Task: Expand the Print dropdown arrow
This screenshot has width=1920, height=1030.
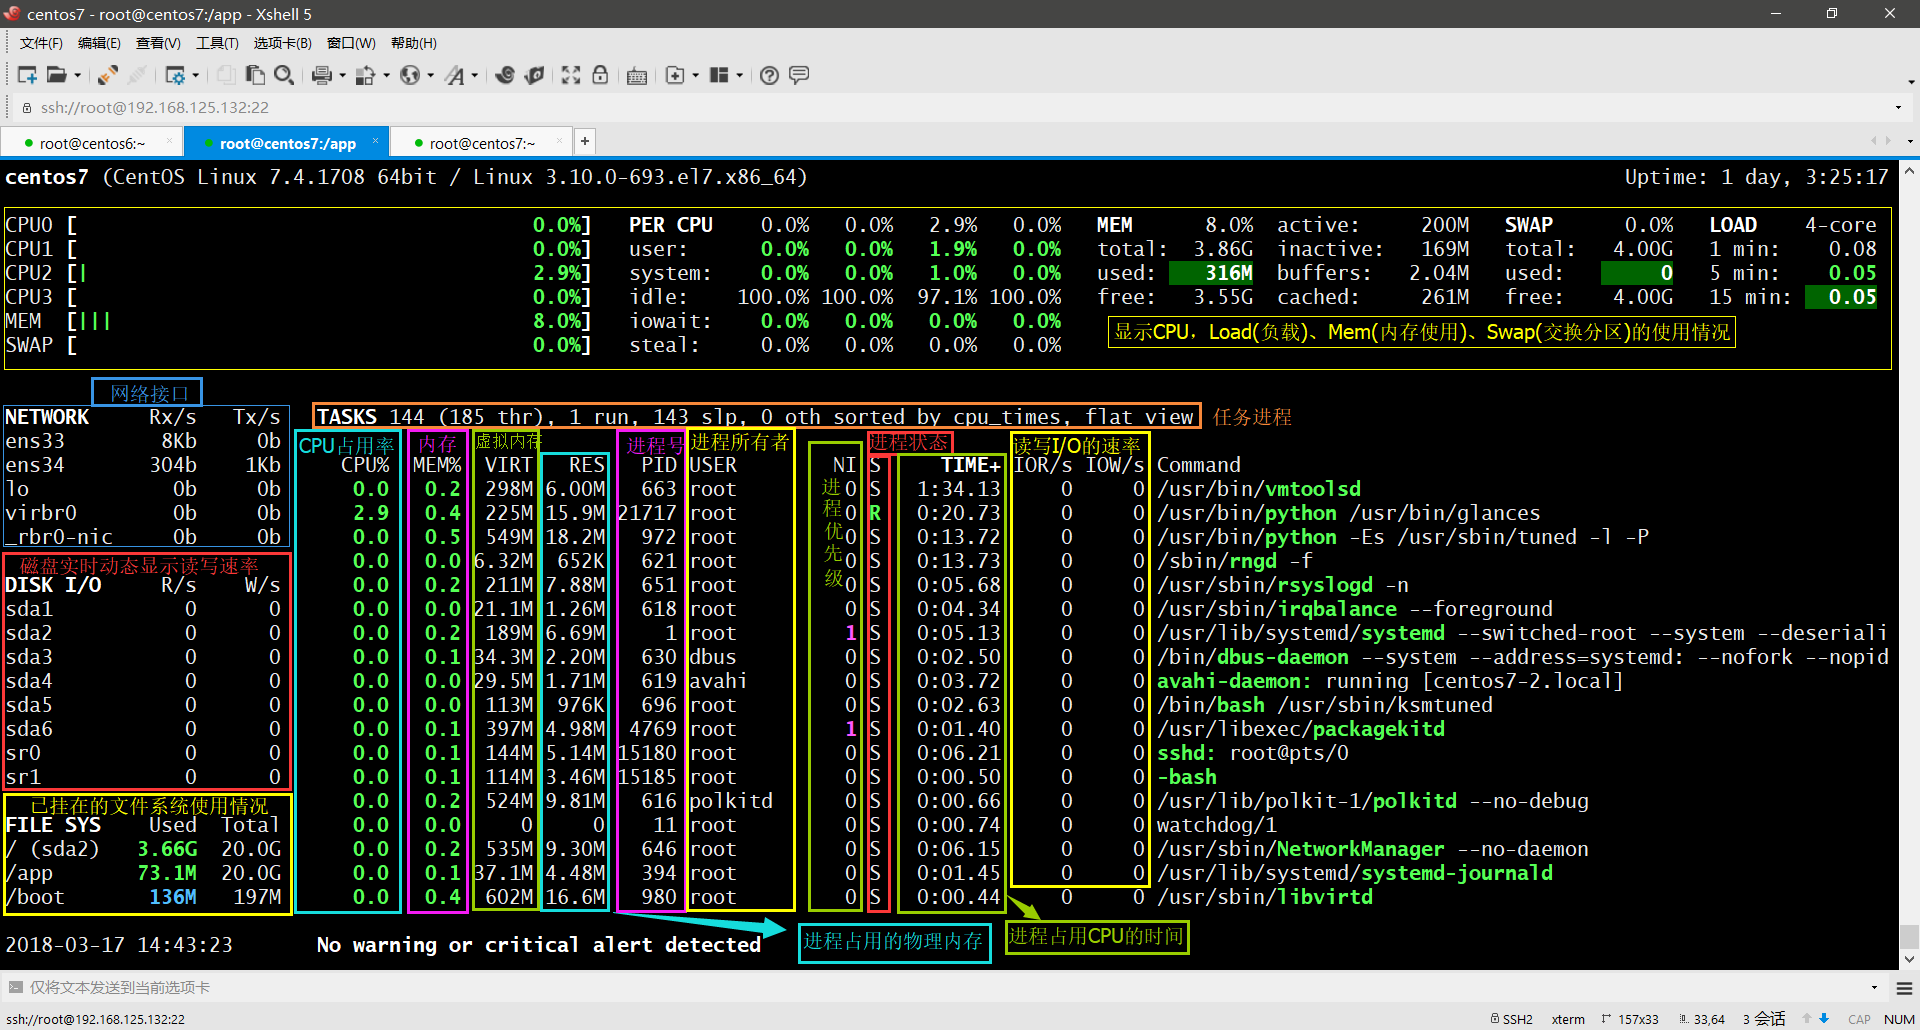Action: coord(342,75)
